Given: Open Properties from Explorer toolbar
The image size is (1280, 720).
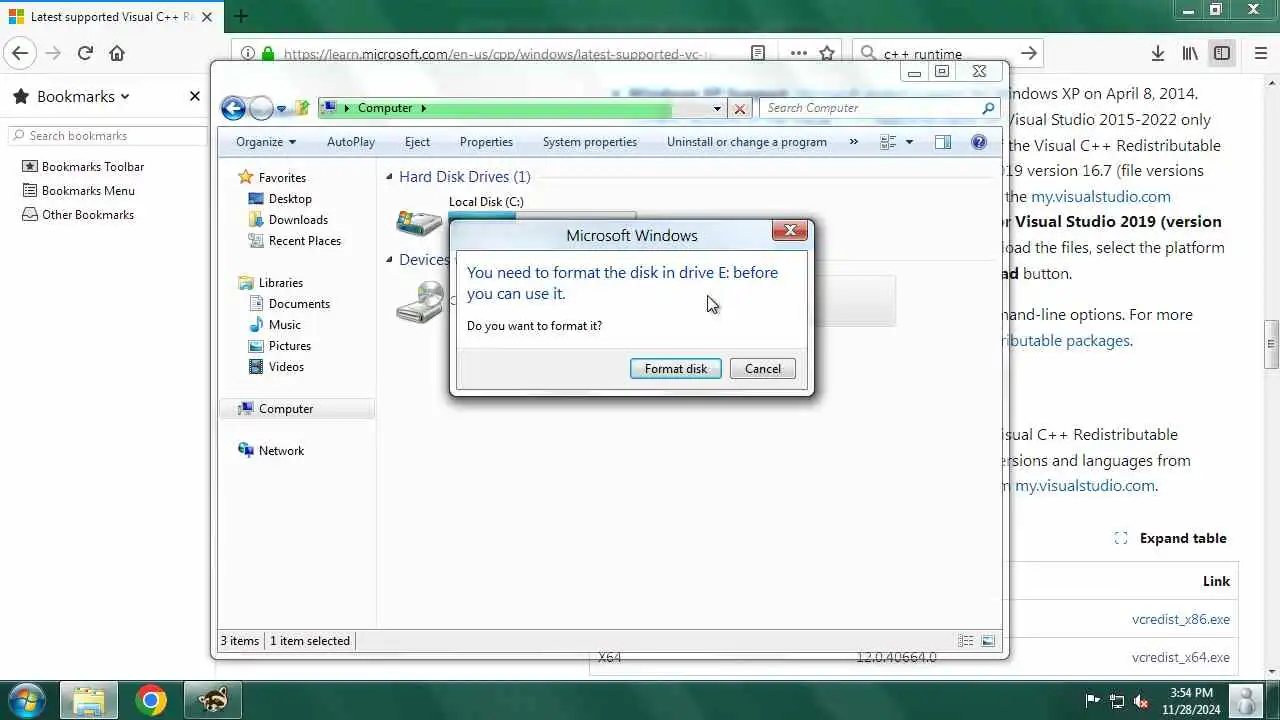Looking at the screenshot, I should click(486, 142).
